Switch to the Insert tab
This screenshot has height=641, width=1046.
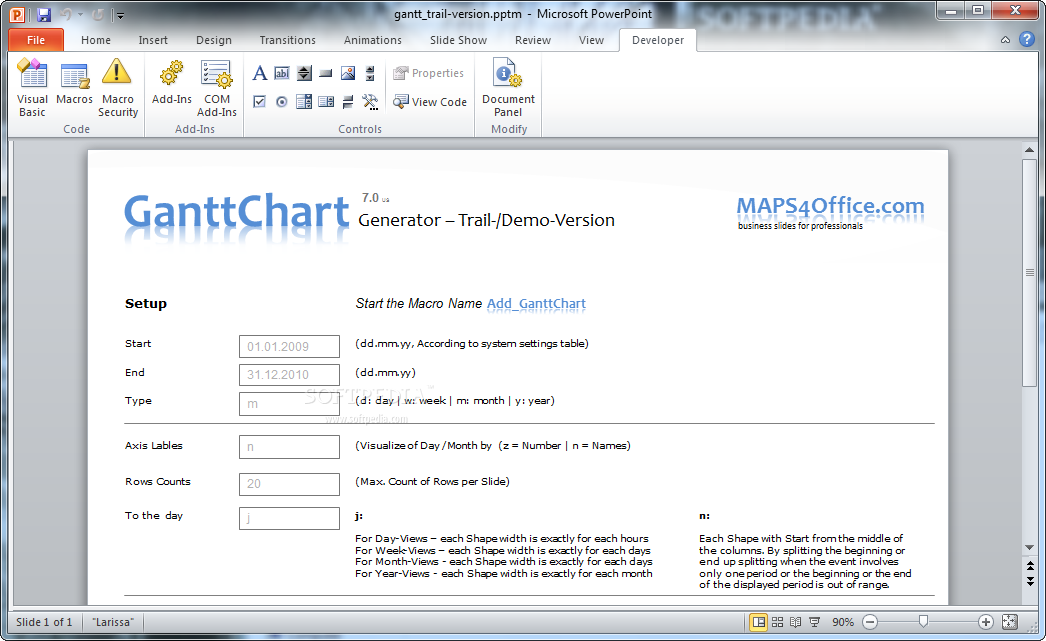tap(153, 40)
